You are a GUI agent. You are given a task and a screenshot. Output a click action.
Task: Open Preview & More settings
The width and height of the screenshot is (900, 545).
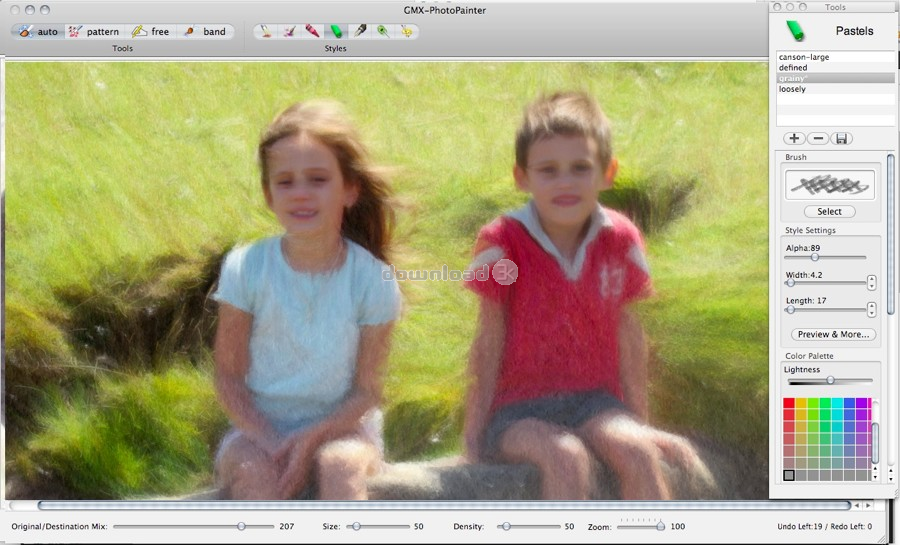coord(832,334)
